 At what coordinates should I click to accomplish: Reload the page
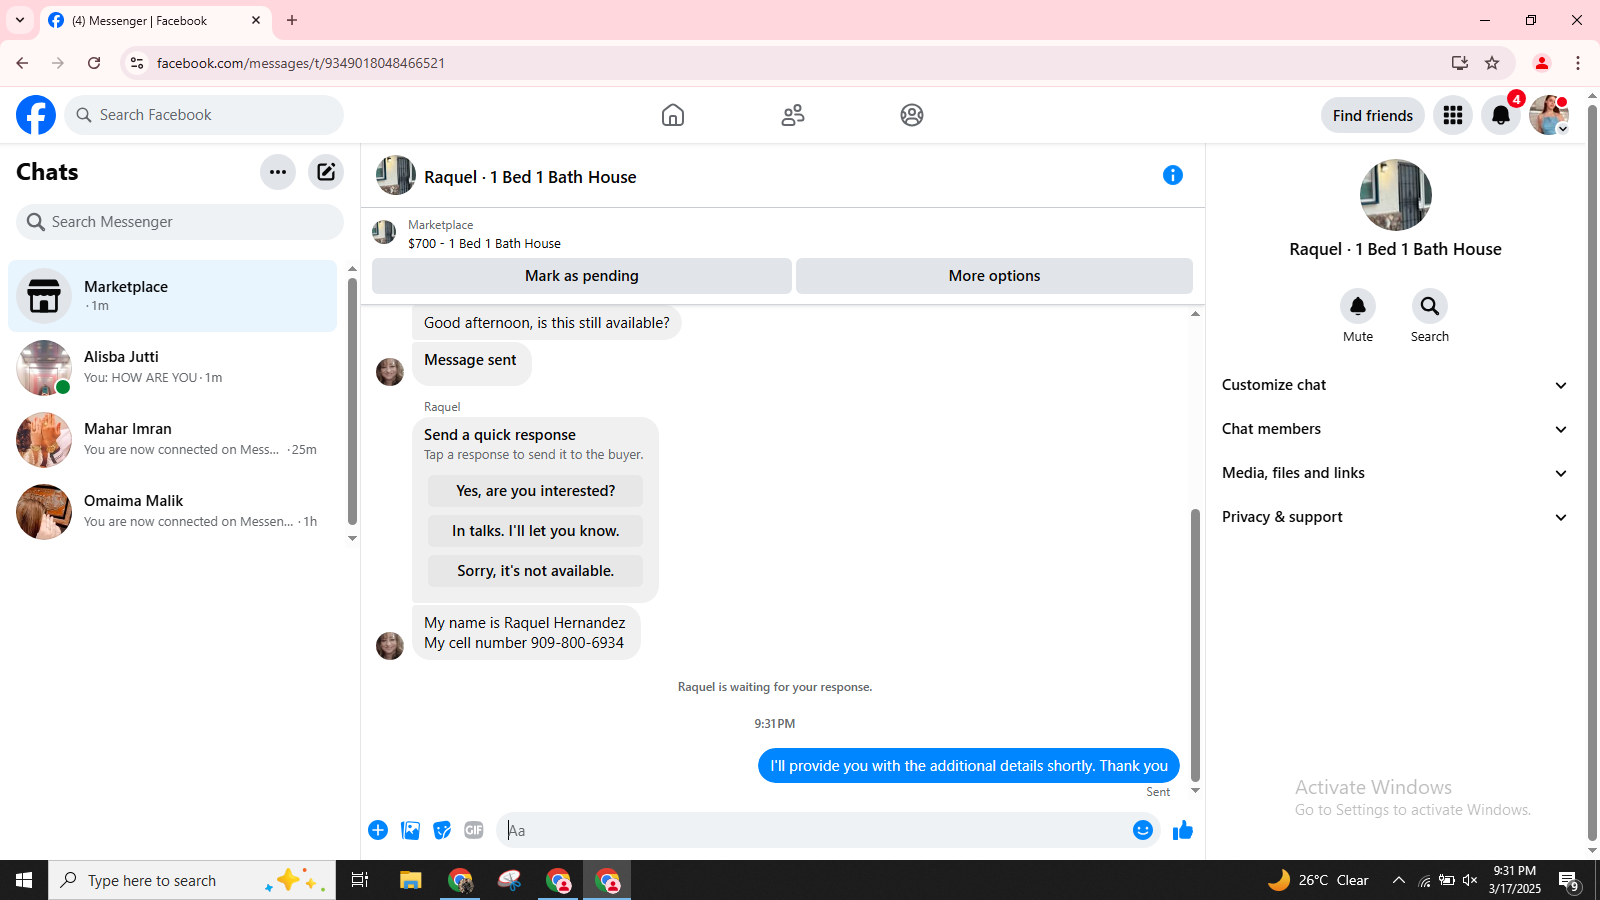tap(94, 63)
